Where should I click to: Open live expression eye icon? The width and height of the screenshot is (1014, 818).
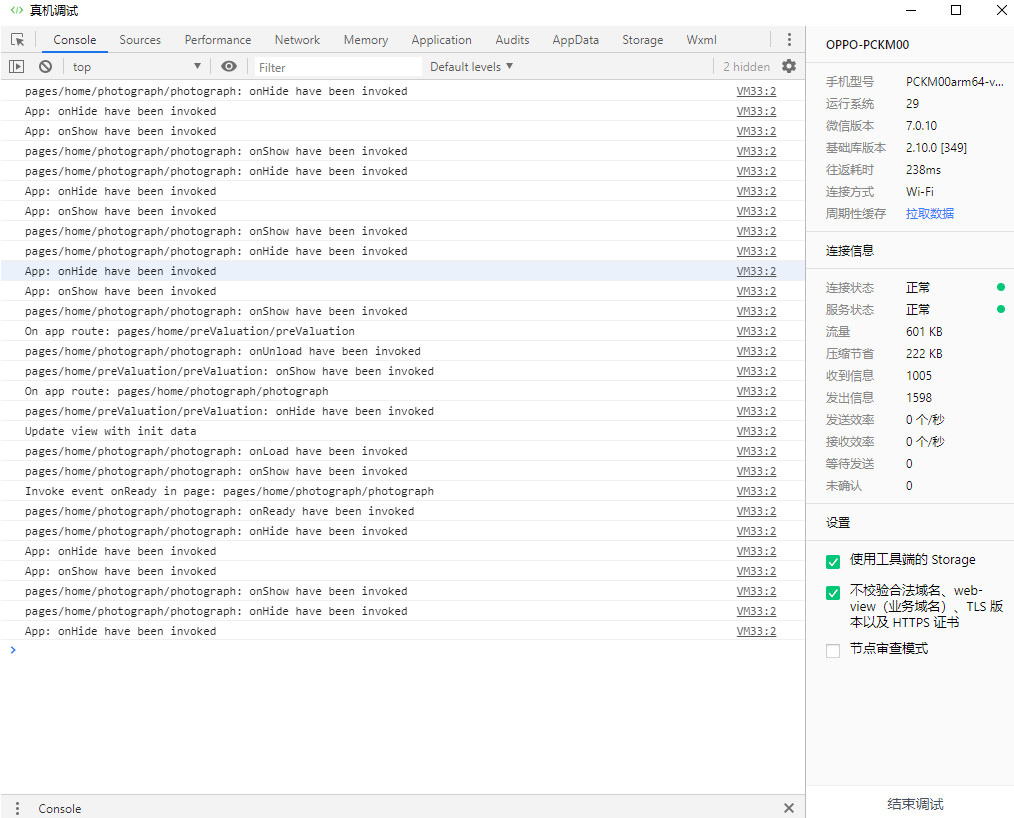click(229, 67)
